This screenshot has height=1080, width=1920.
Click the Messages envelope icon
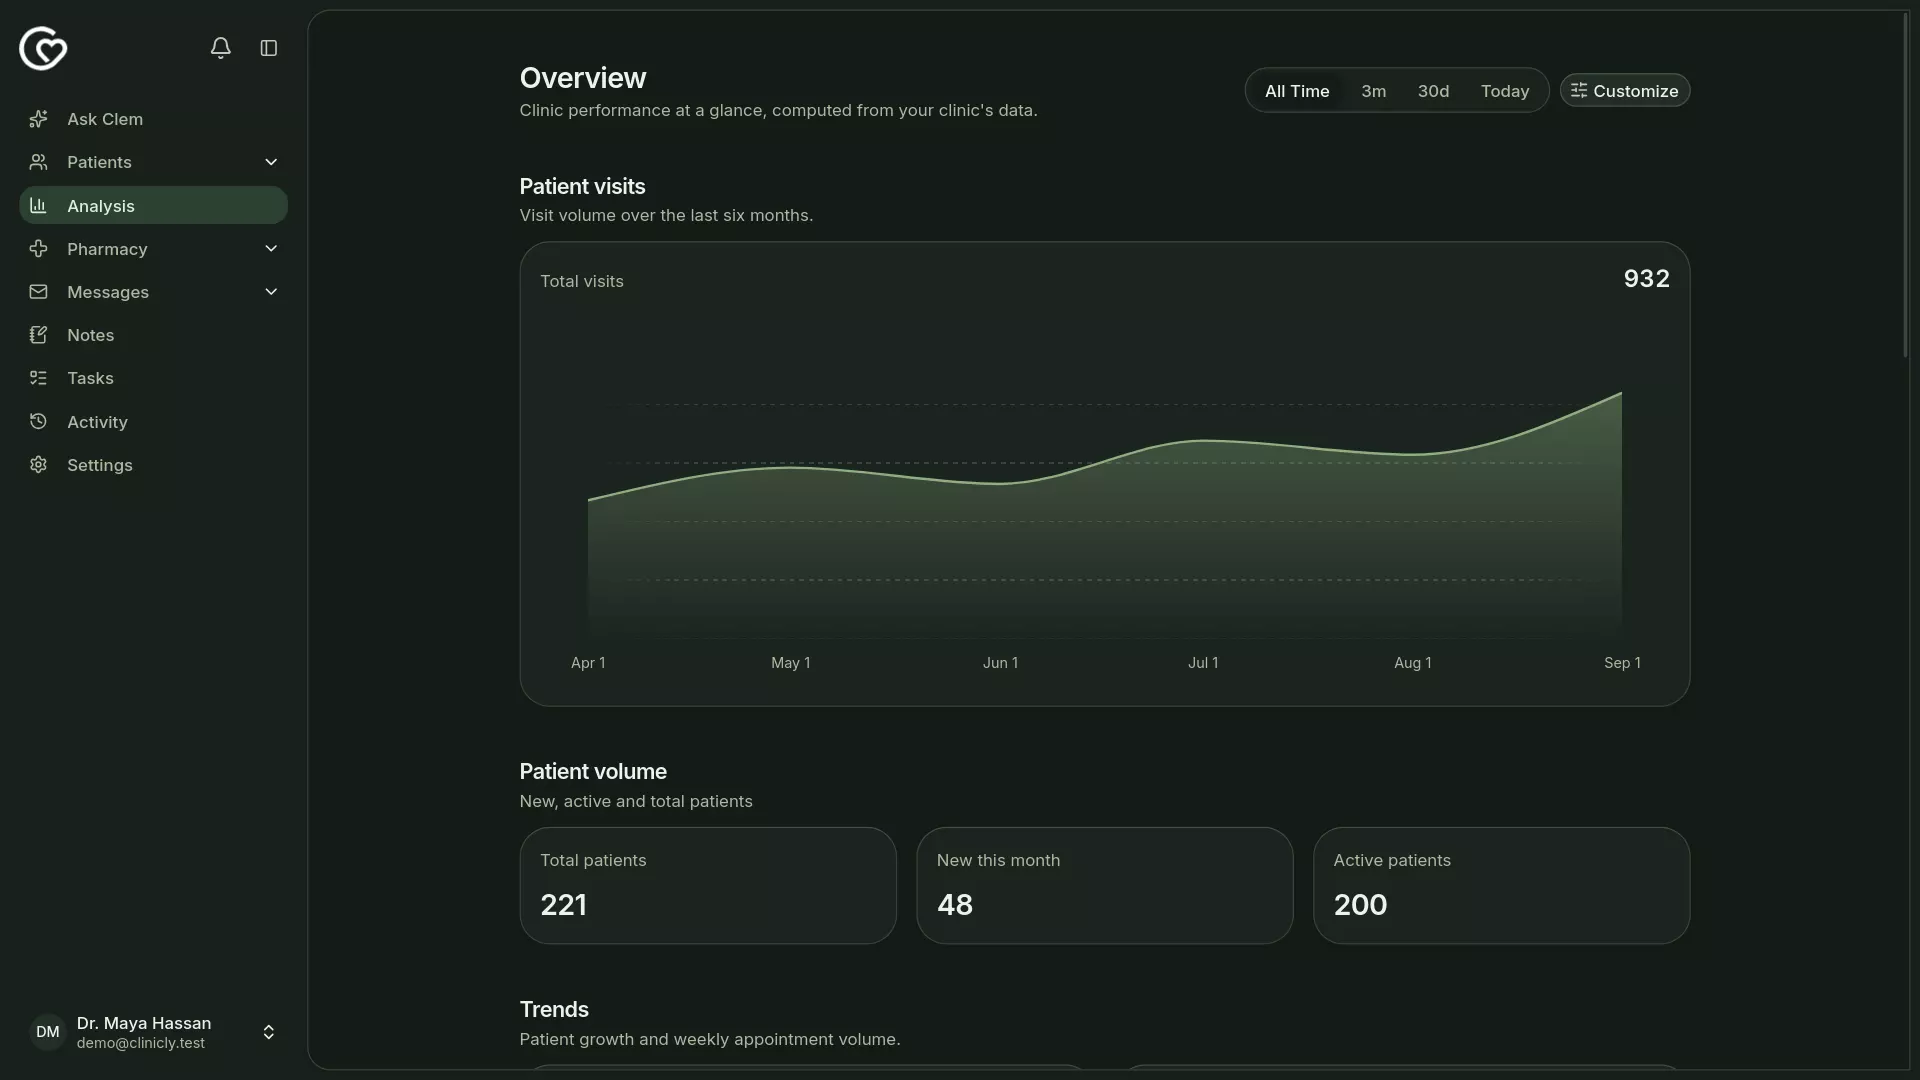coord(38,292)
